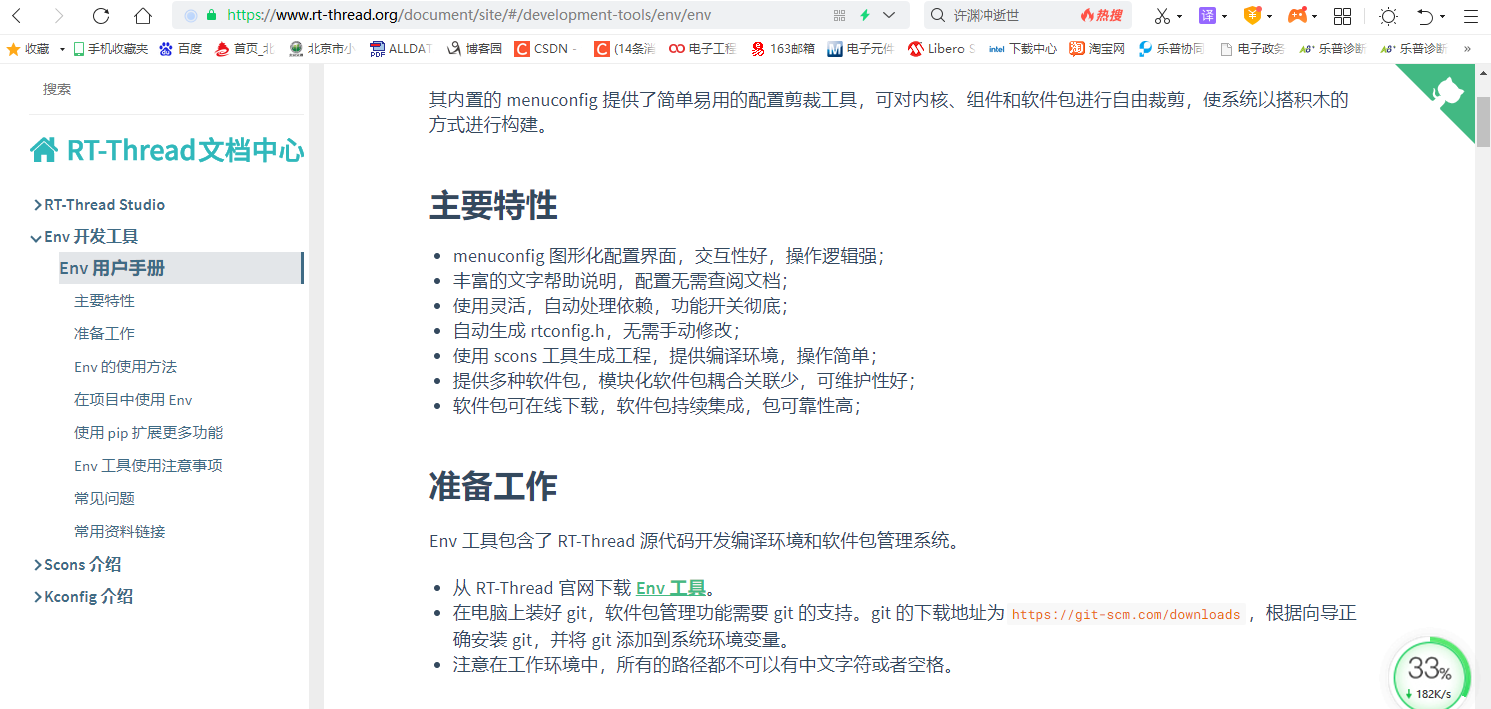
Task: Click the shopping rebate shield icon
Action: pos(1252,16)
